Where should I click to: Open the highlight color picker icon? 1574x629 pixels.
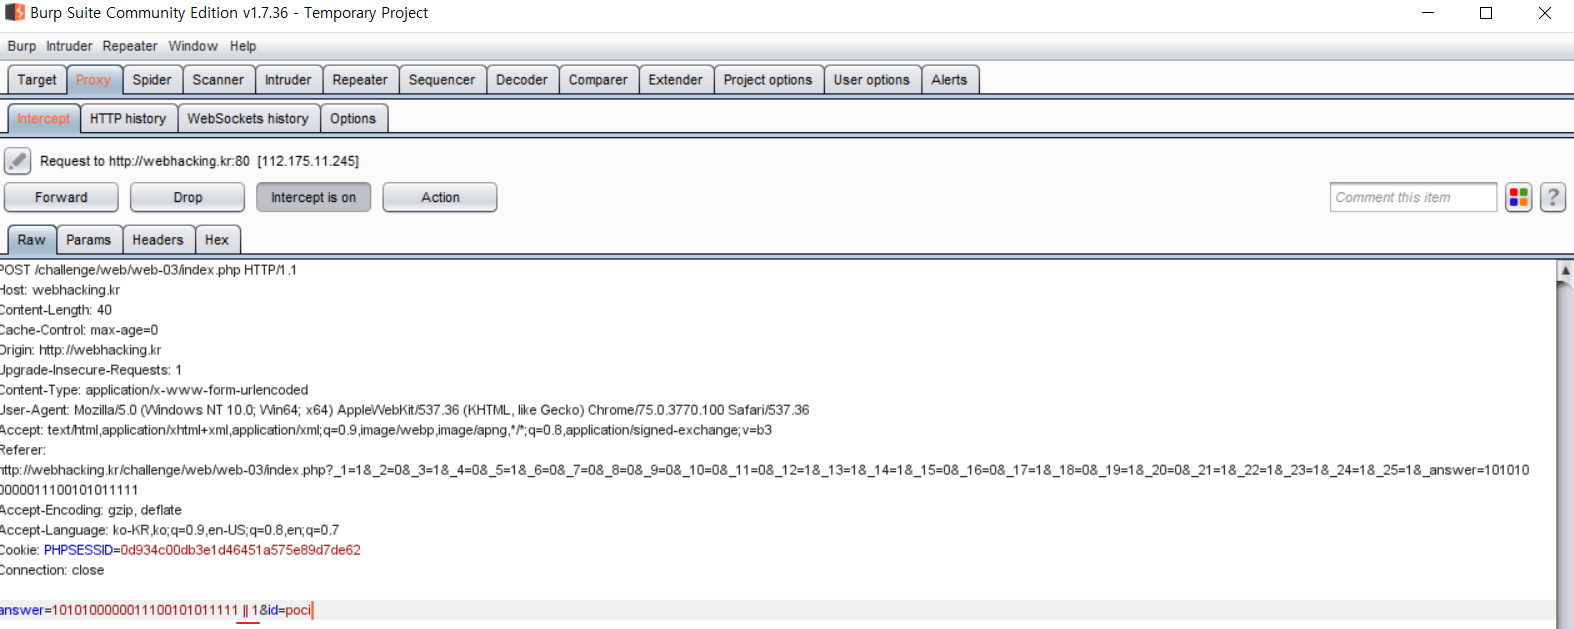coord(1518,197)
